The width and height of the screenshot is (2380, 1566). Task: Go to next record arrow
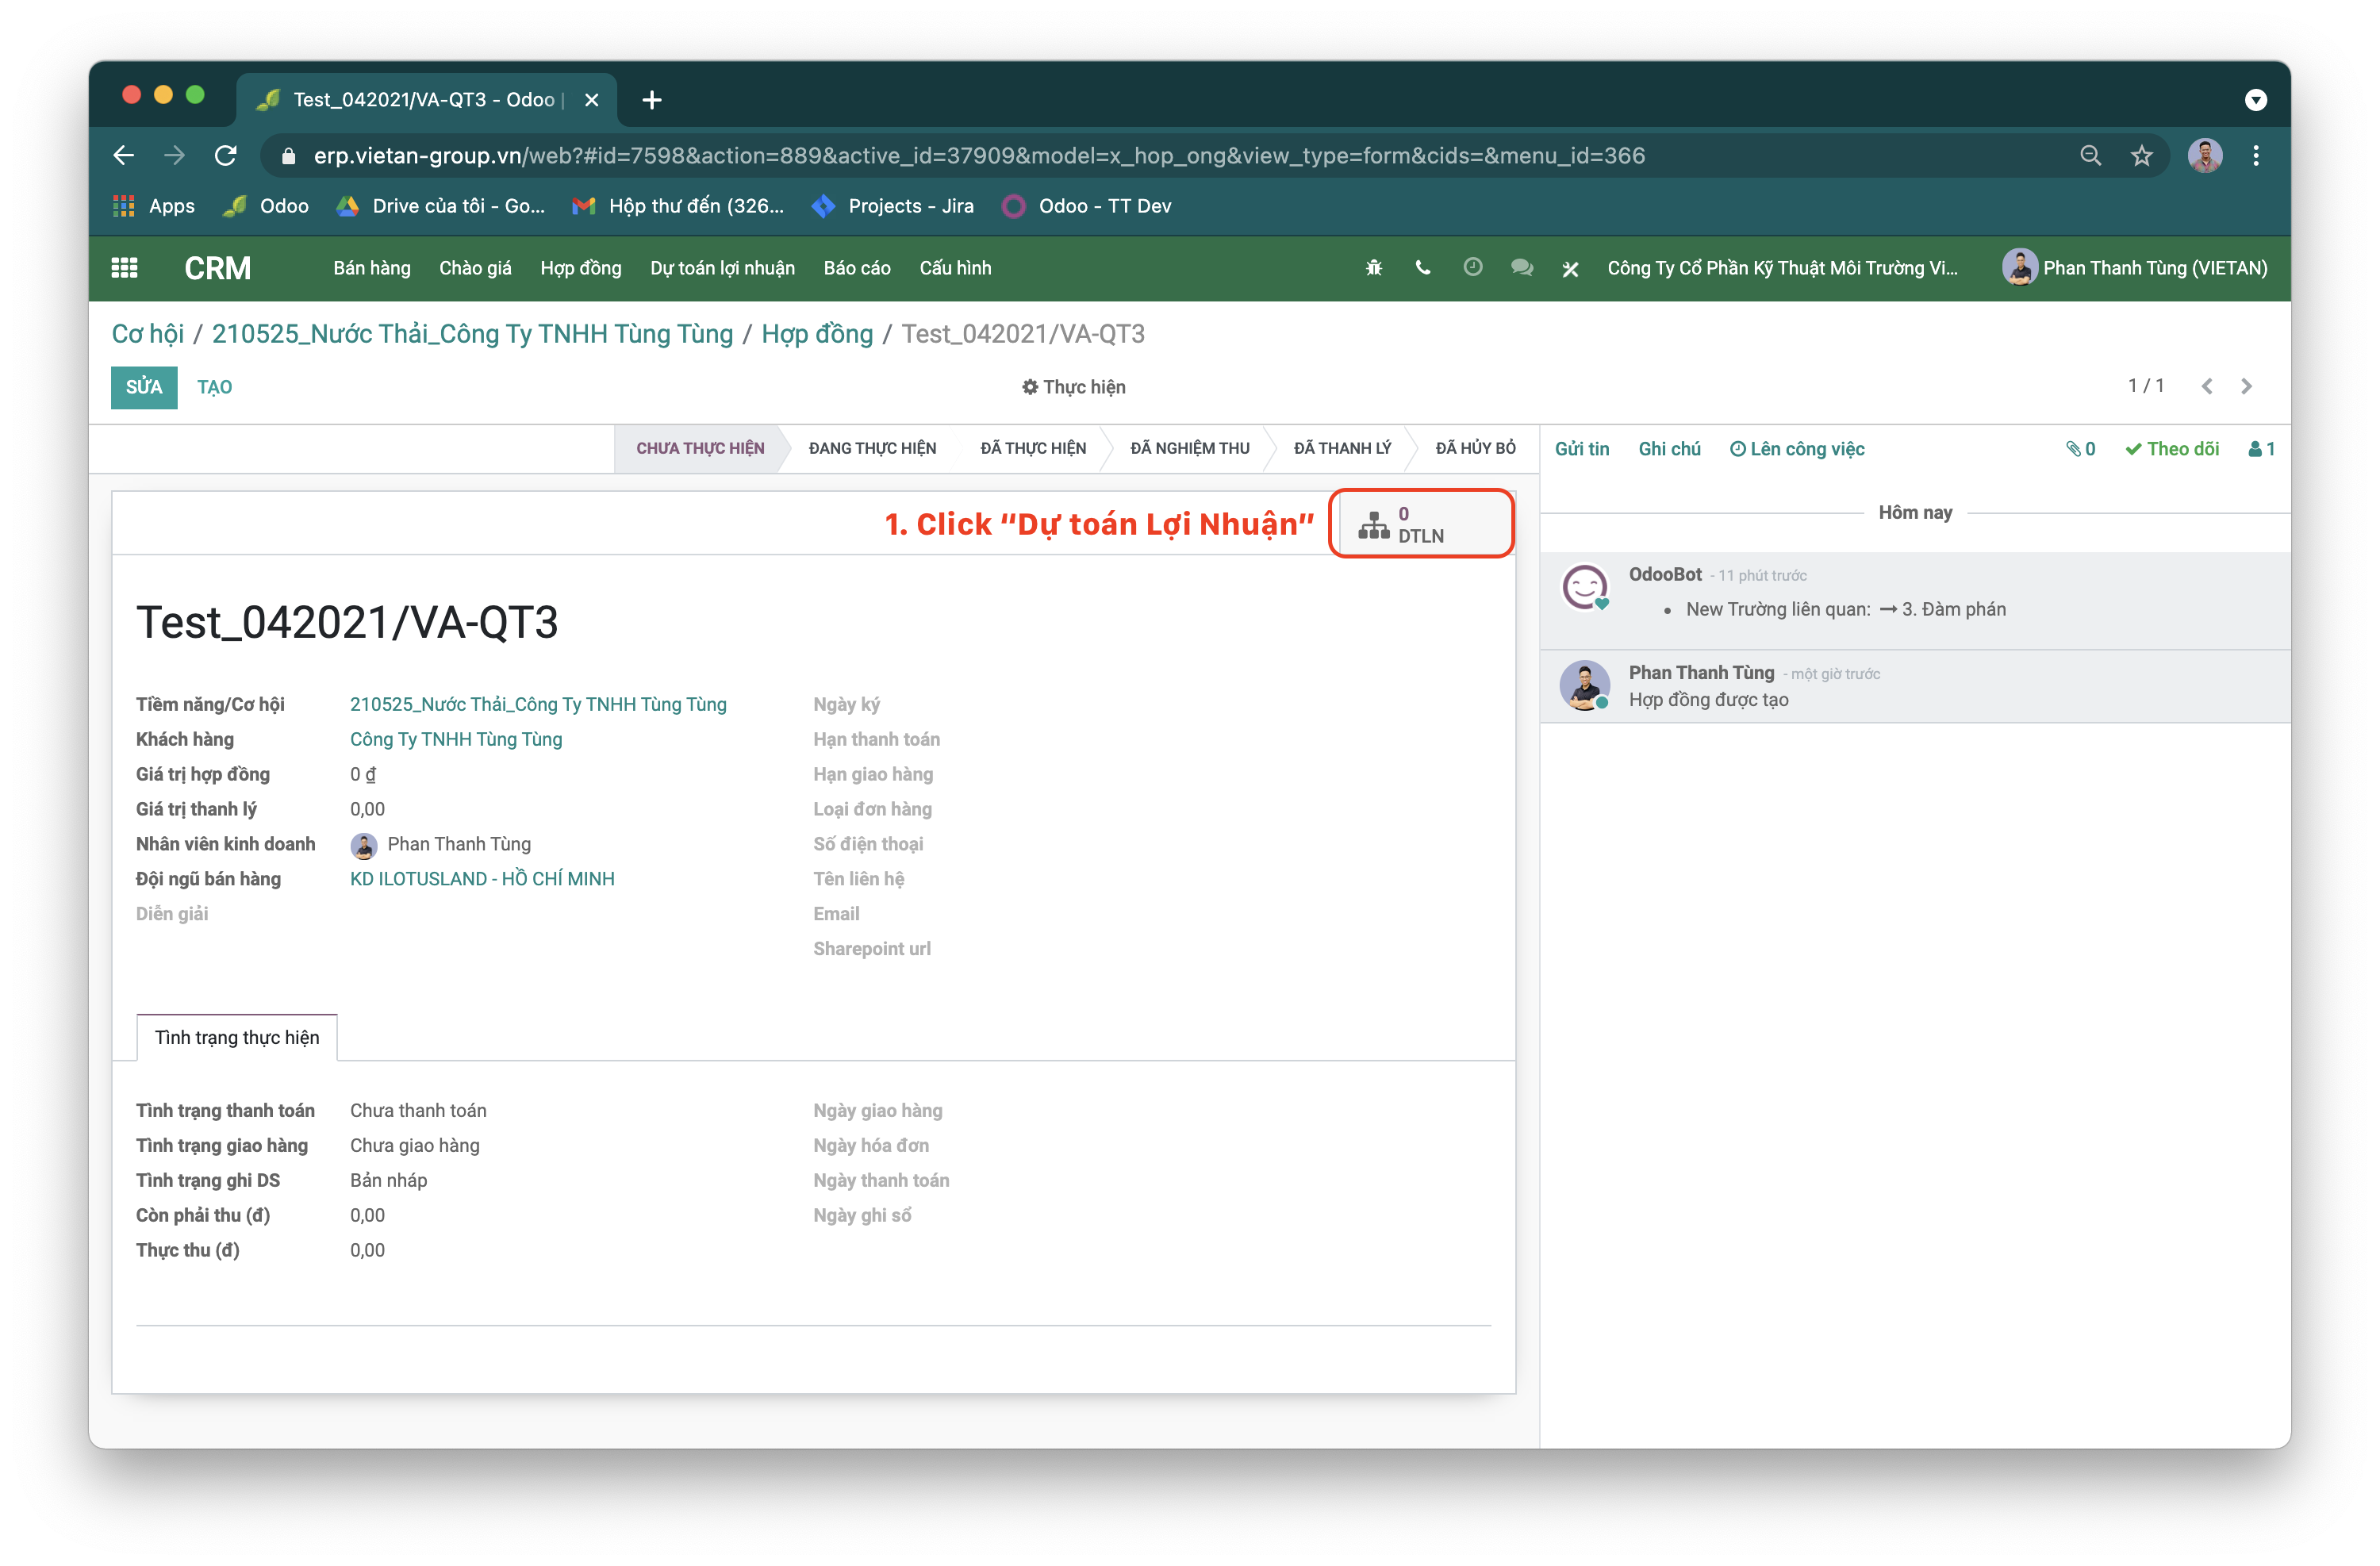[2246, 386]
